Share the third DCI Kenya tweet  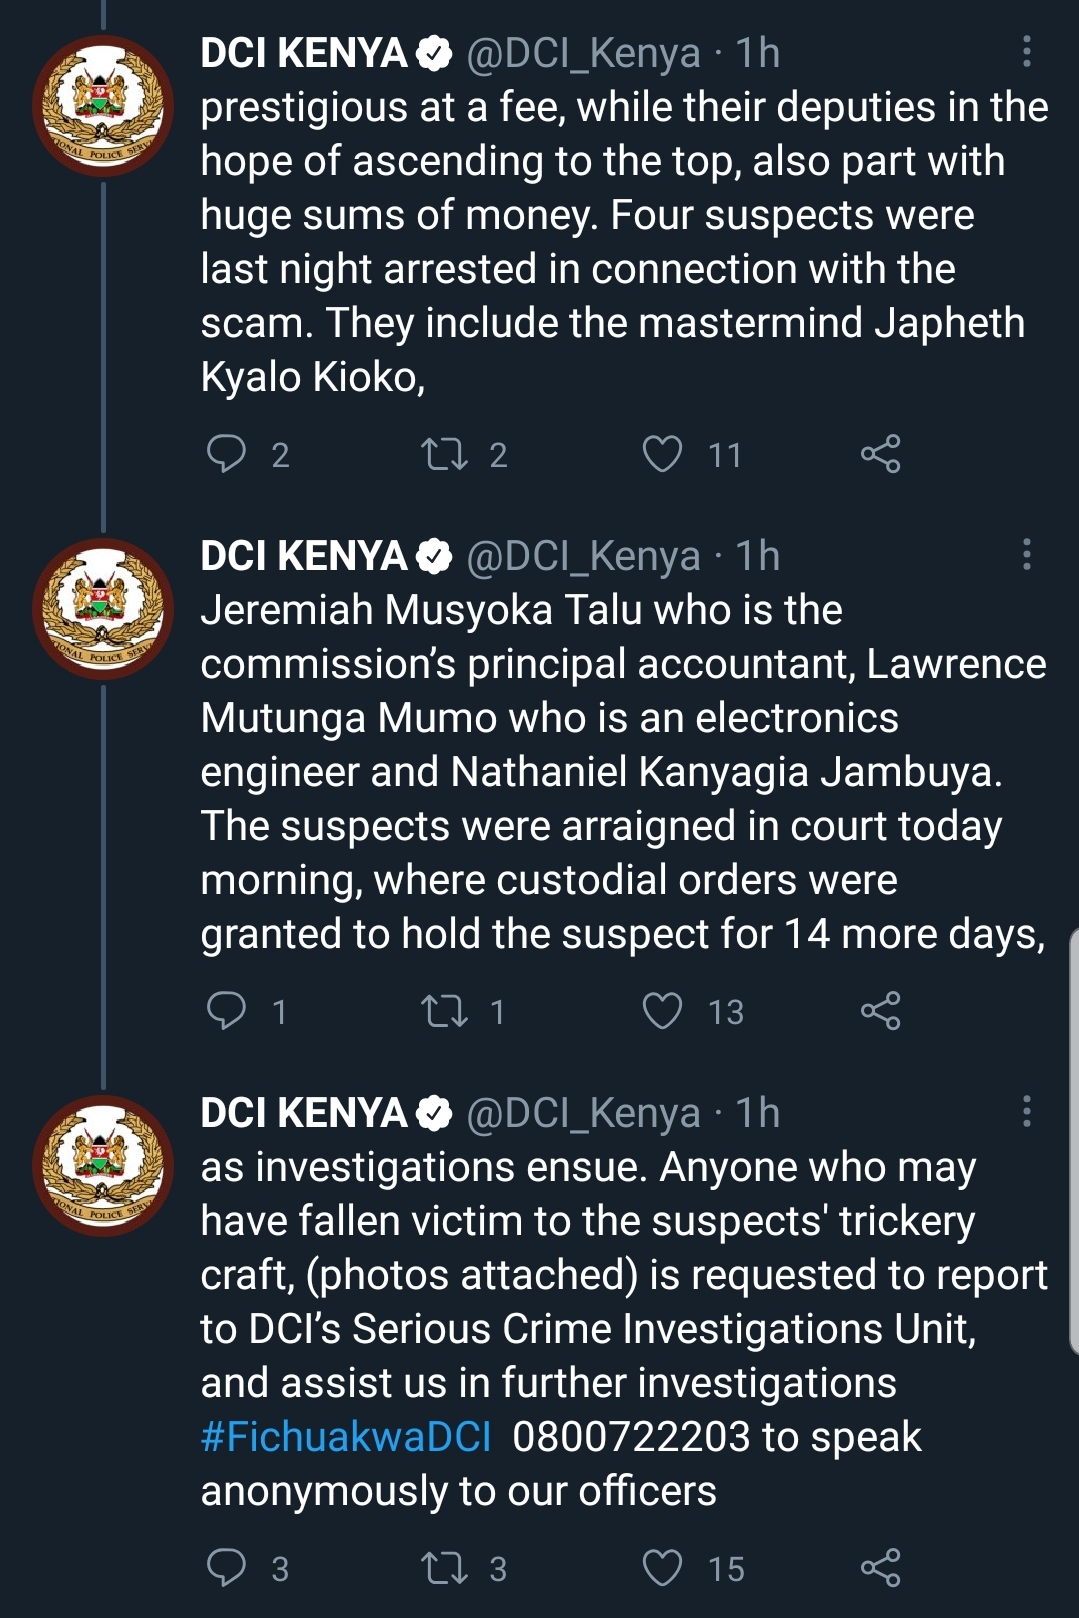pyautogui.click(x=880, y=1568)
